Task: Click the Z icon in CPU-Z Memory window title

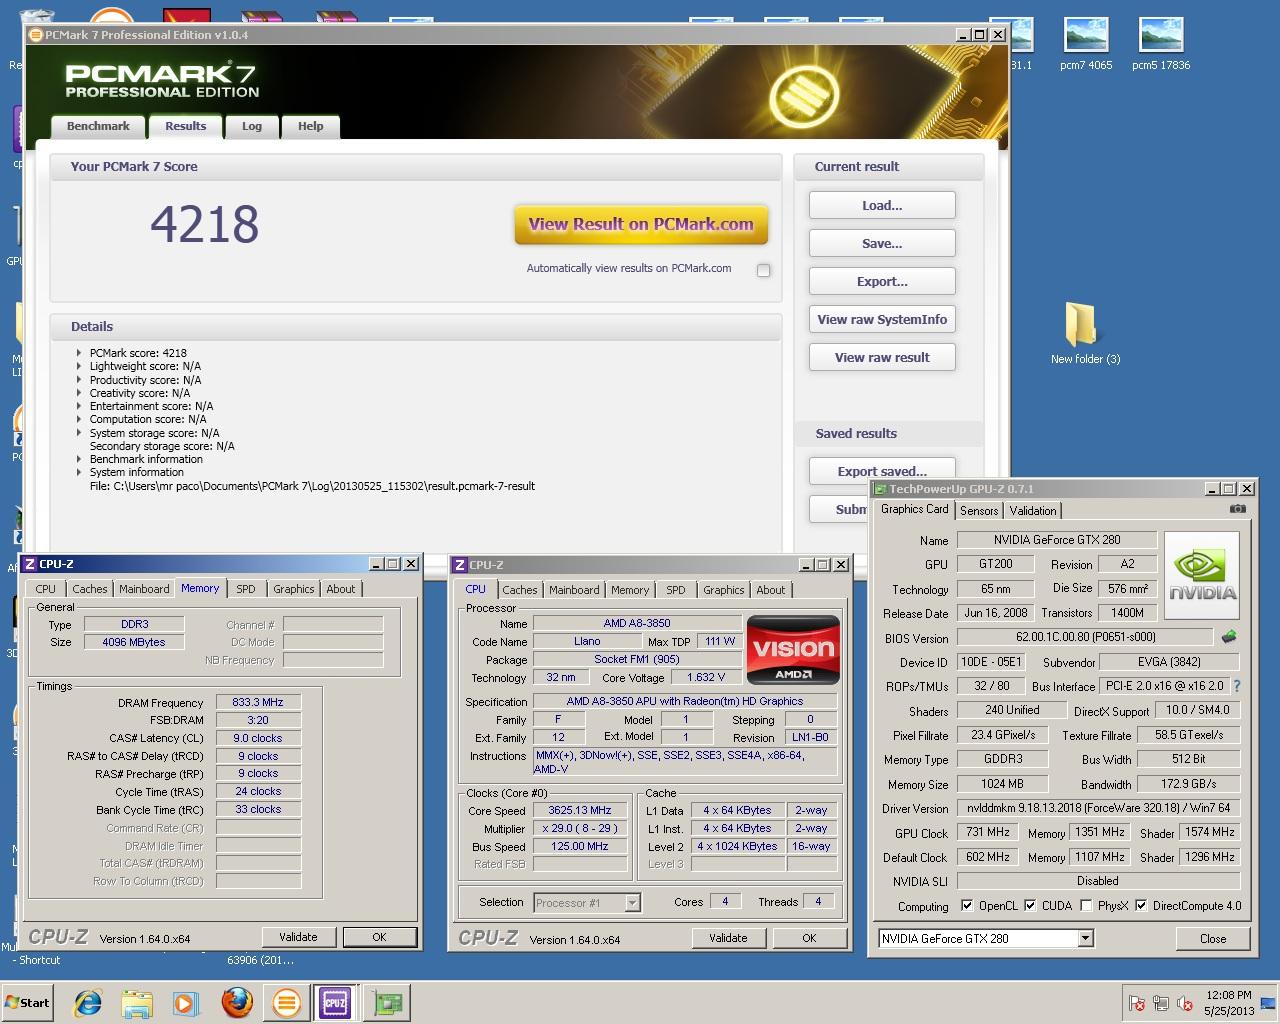Action: [x=30, y=564]
